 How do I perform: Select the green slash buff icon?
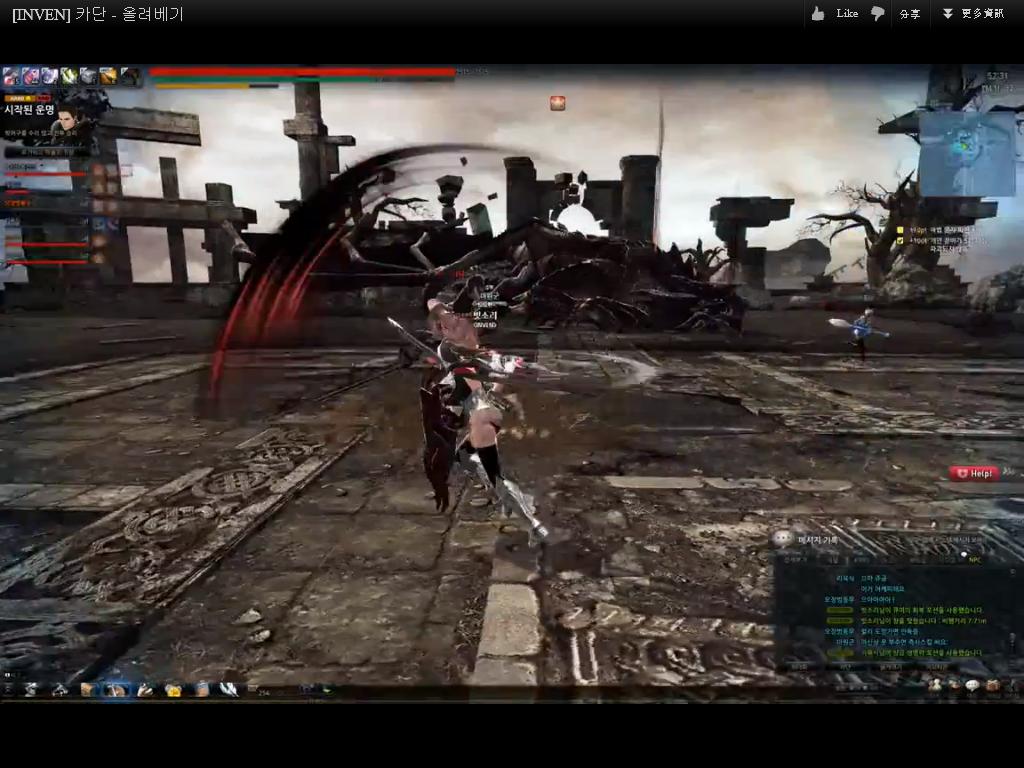tap(69, 77)
